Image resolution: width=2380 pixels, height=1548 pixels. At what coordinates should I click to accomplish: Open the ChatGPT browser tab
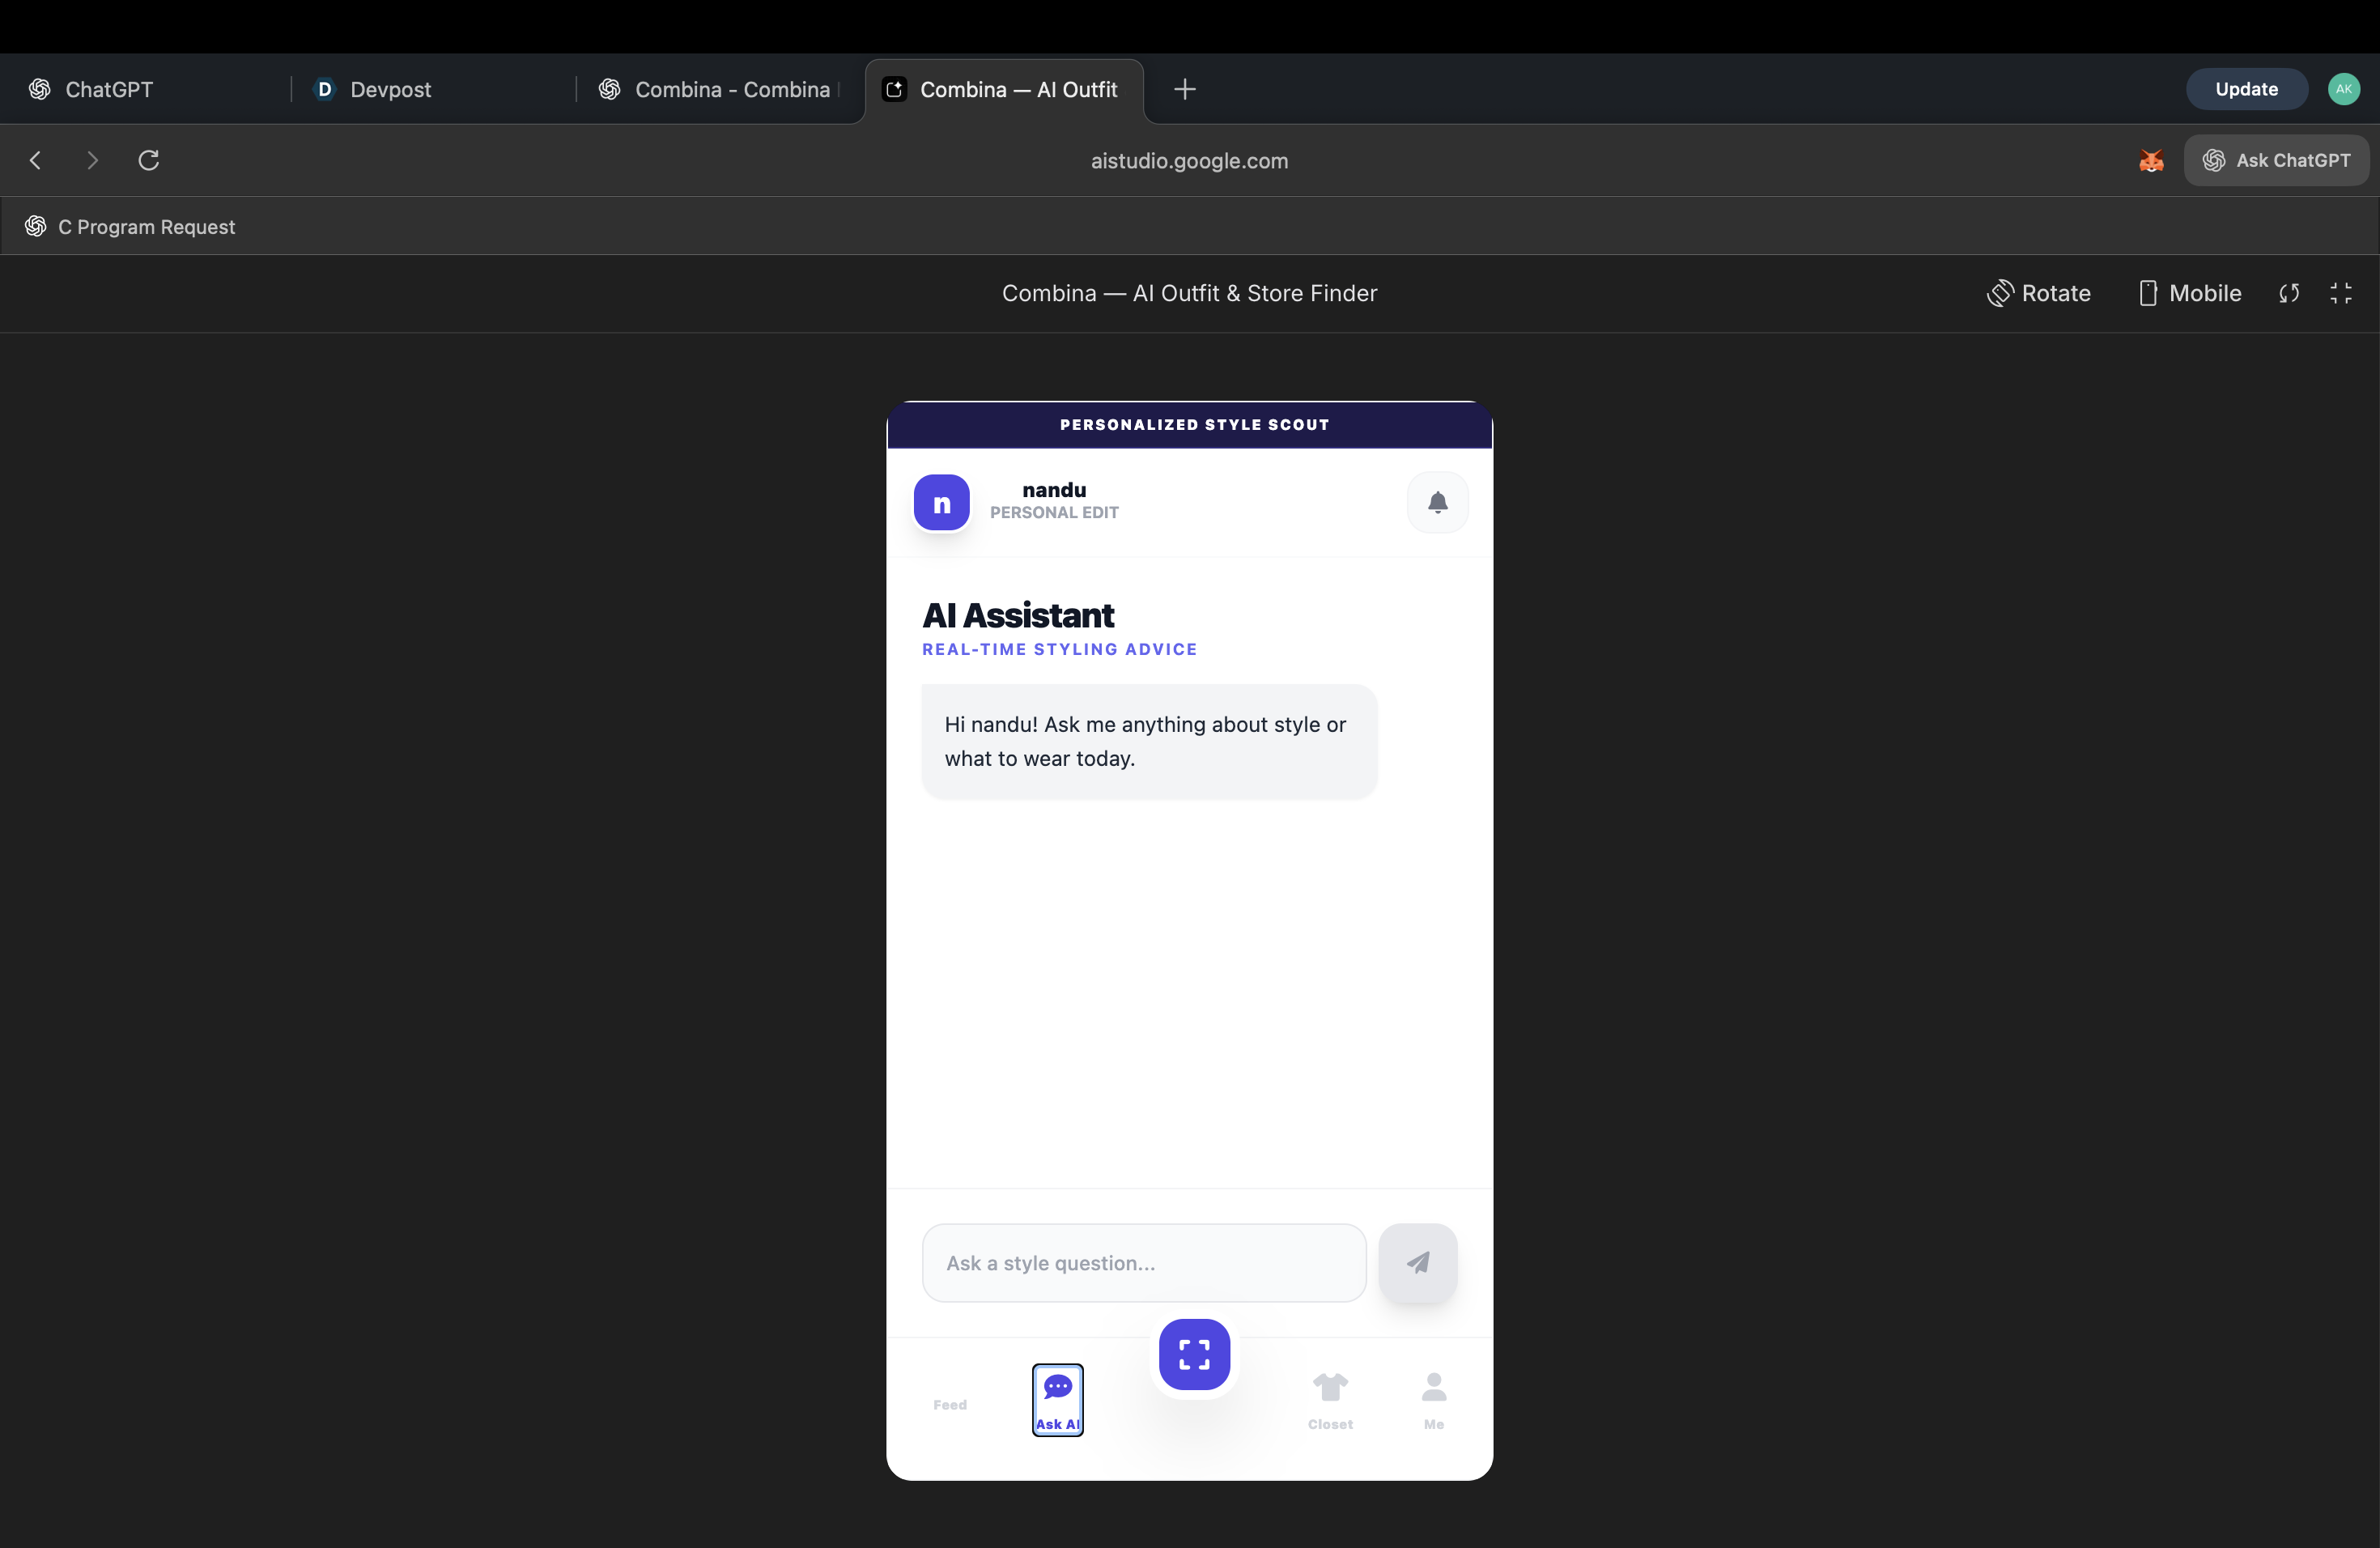point(108,89)
